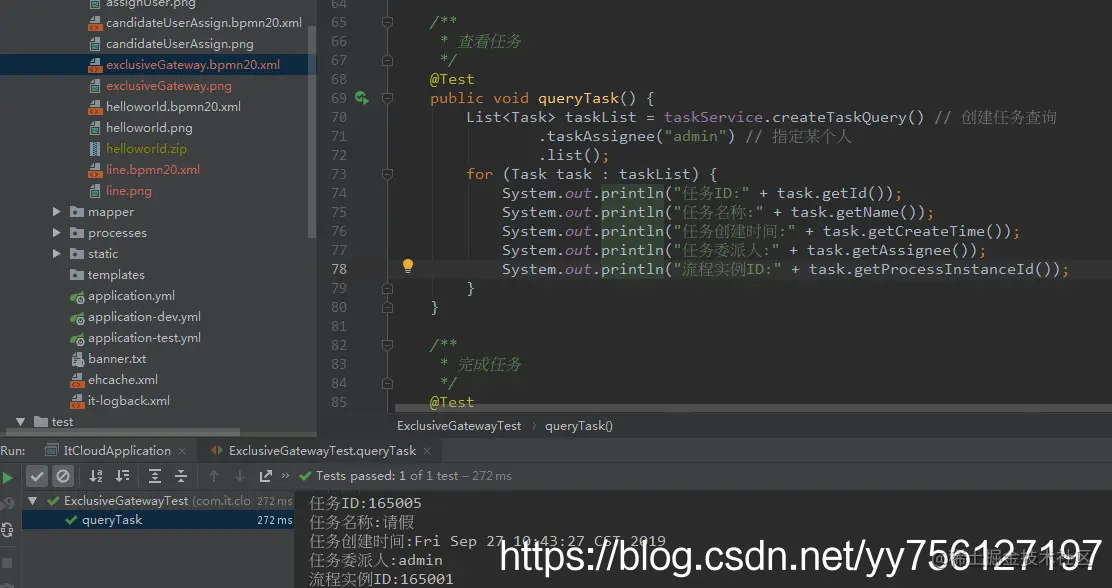Sort test results alphabetically
1112x588 pixels.
pos(96,476)
